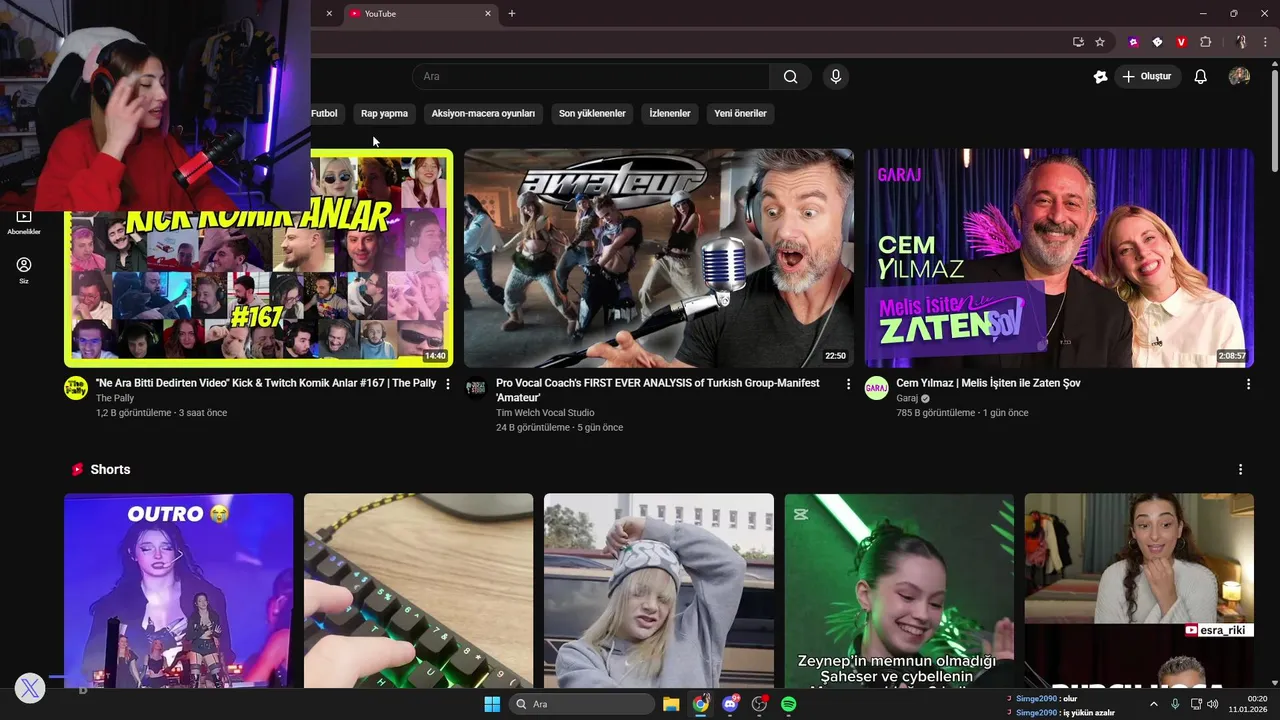Open the Garaj channel avatar

[x=877, y=388]
